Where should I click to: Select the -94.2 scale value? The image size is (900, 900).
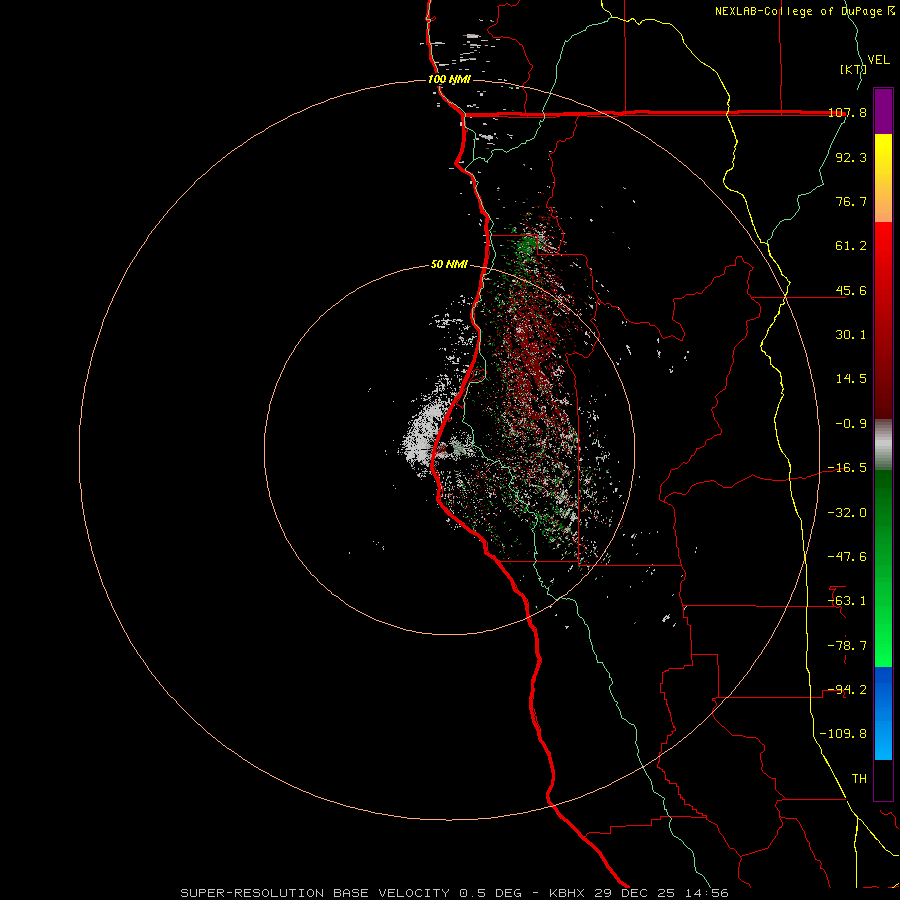coord(847,690)
